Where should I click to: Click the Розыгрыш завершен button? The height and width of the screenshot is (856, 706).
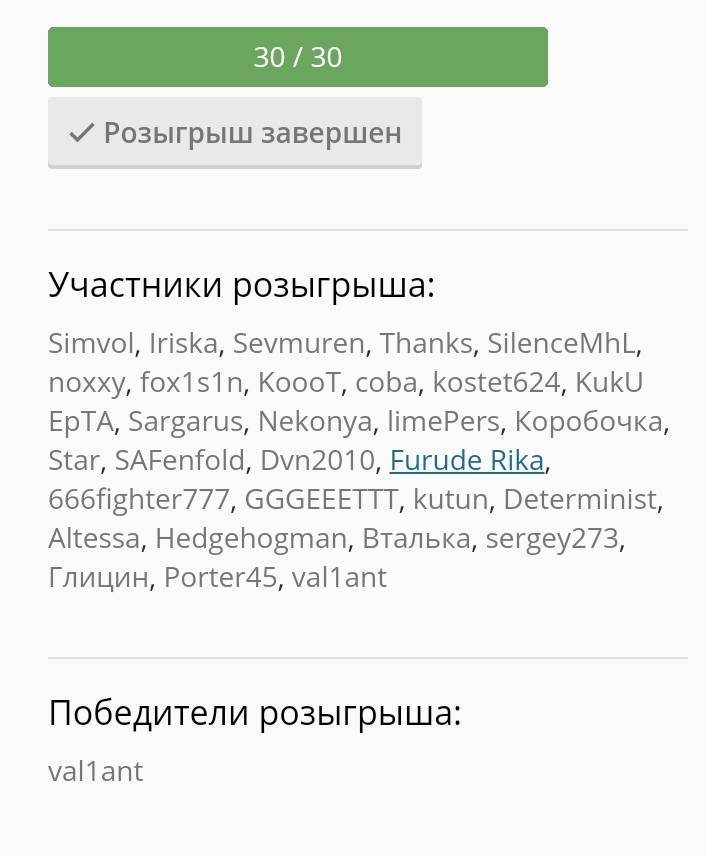[235, 133]
